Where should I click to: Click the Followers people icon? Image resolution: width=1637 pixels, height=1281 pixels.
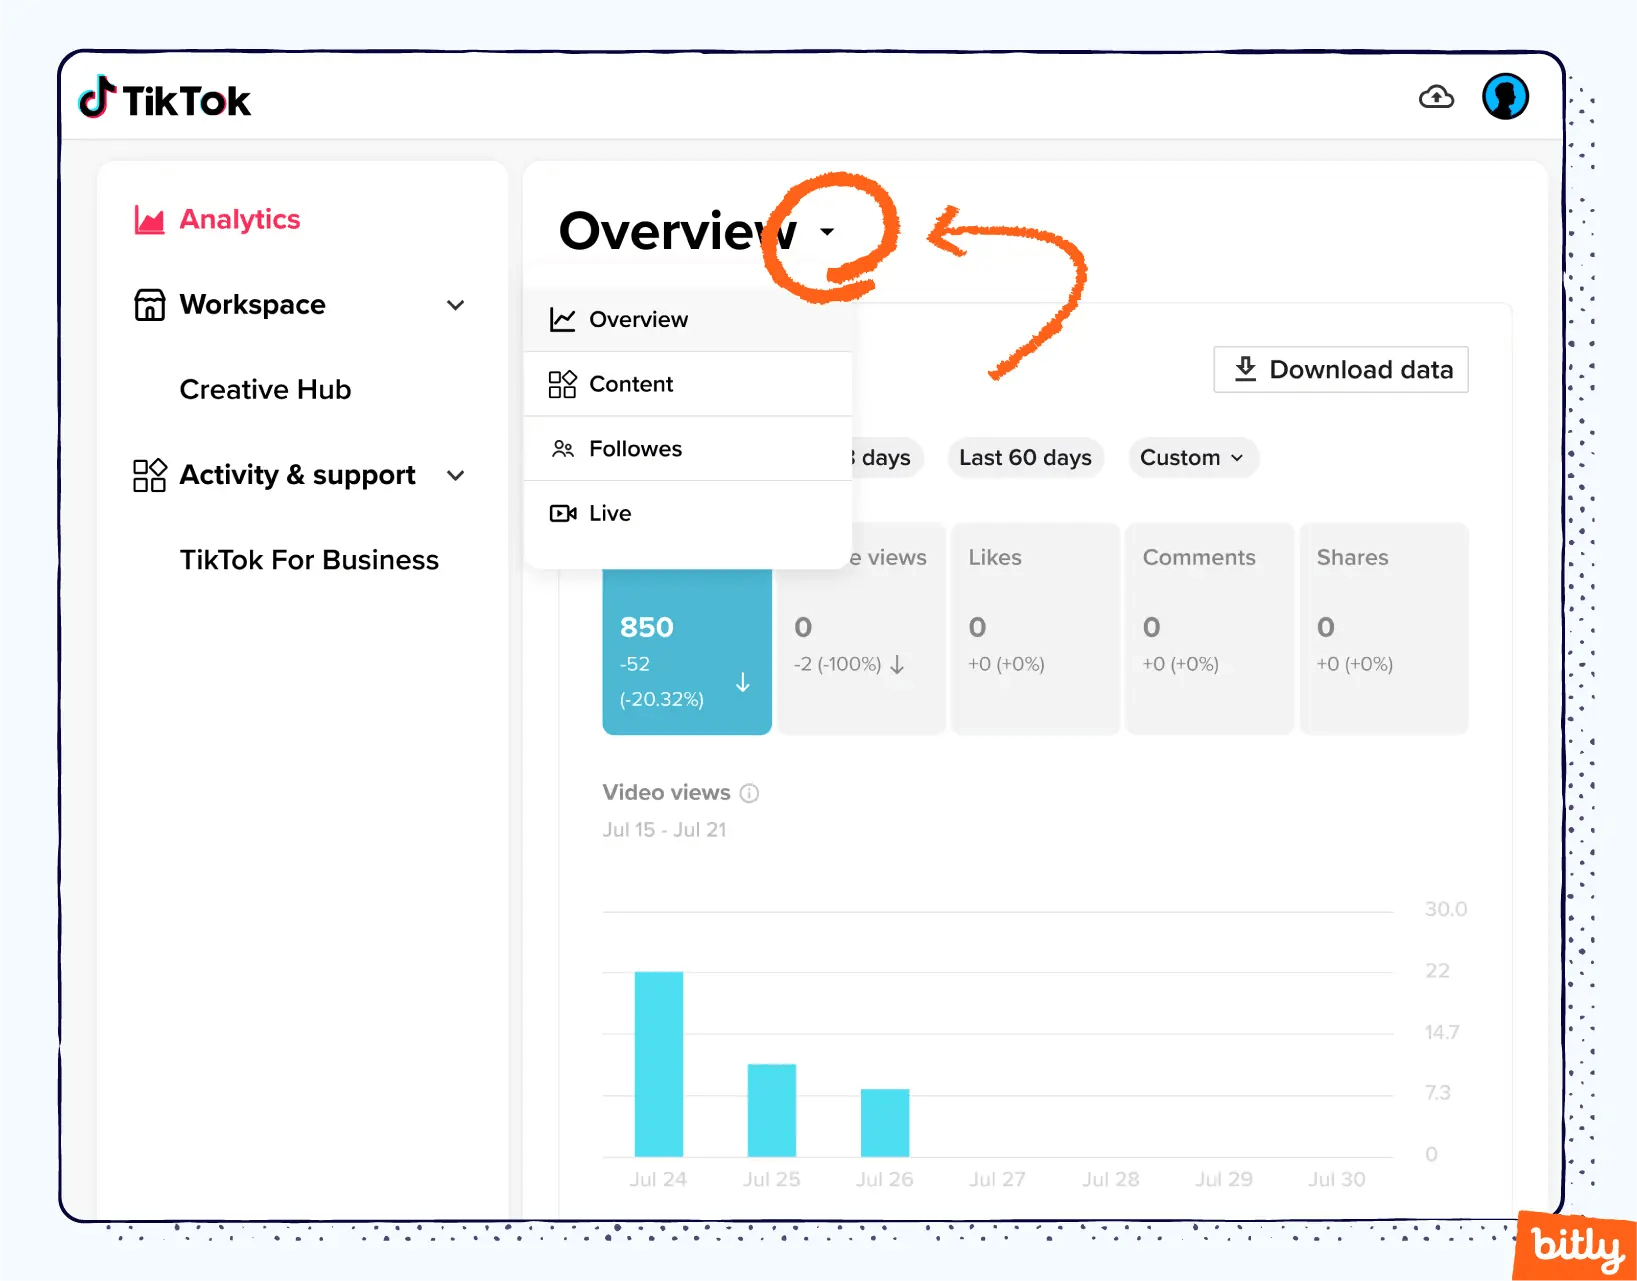click(562, 448)
